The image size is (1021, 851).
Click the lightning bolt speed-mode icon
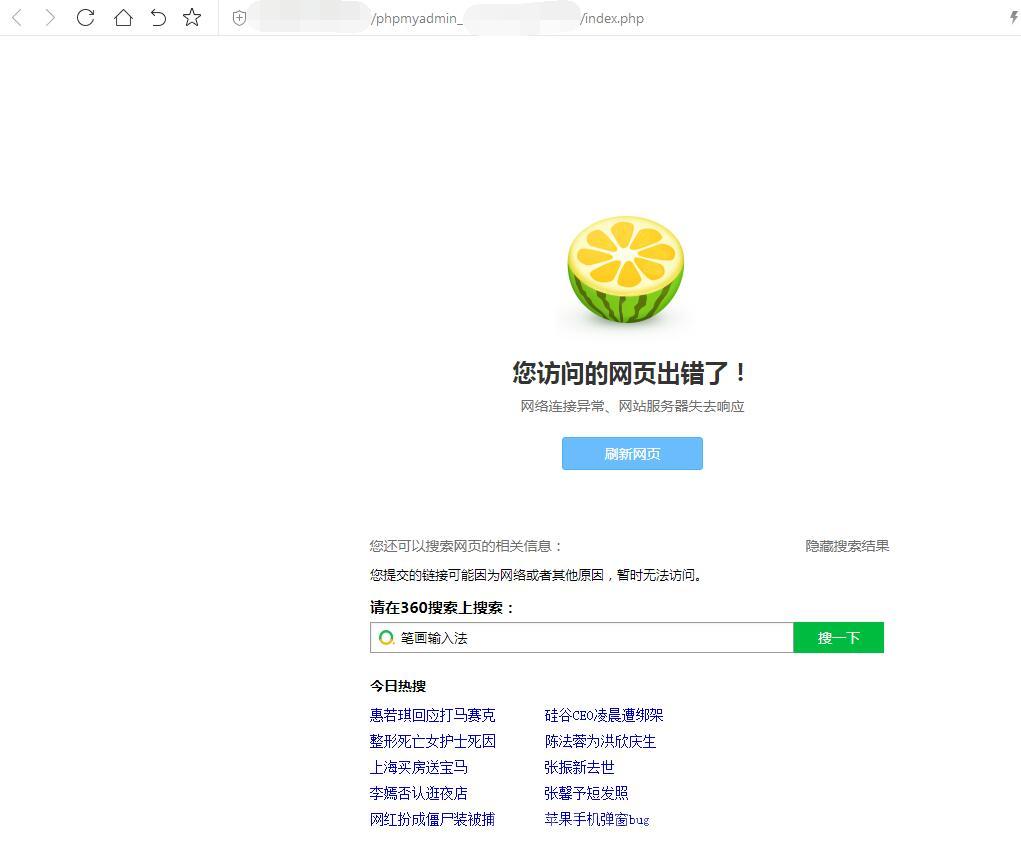[x=1013, y=18]
